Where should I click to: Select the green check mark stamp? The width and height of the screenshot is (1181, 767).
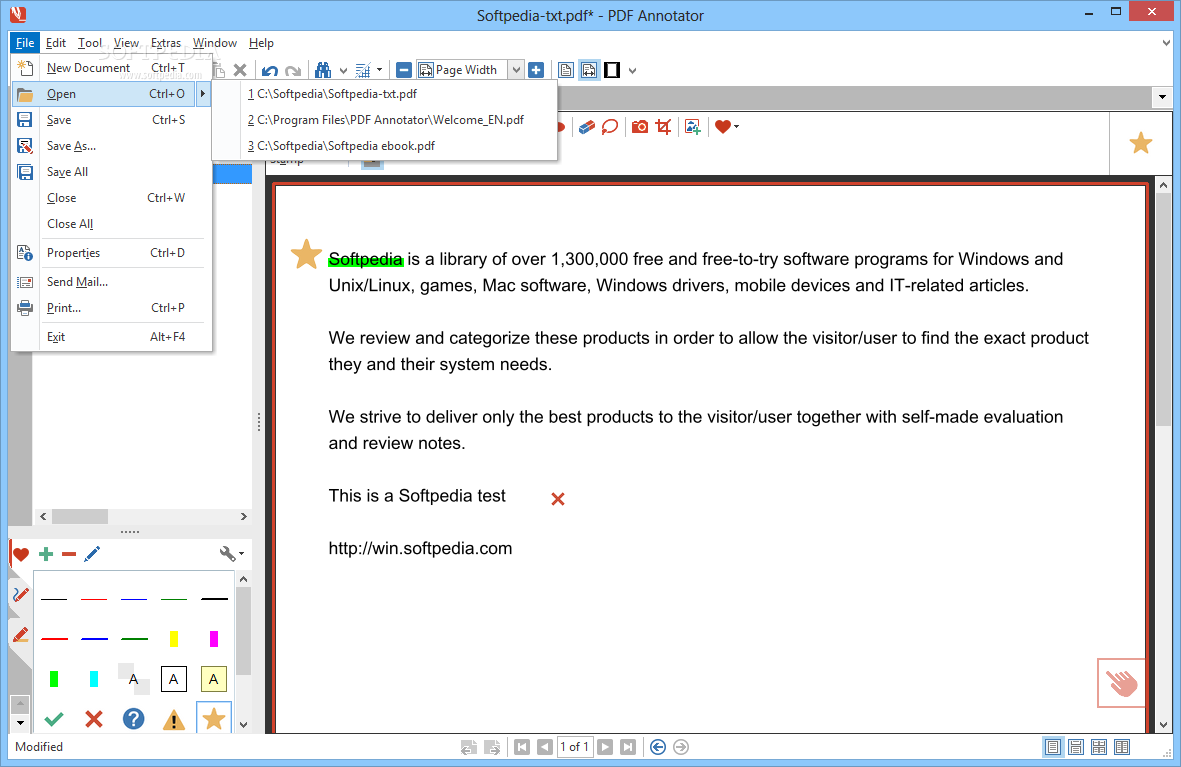pos(53,719)
